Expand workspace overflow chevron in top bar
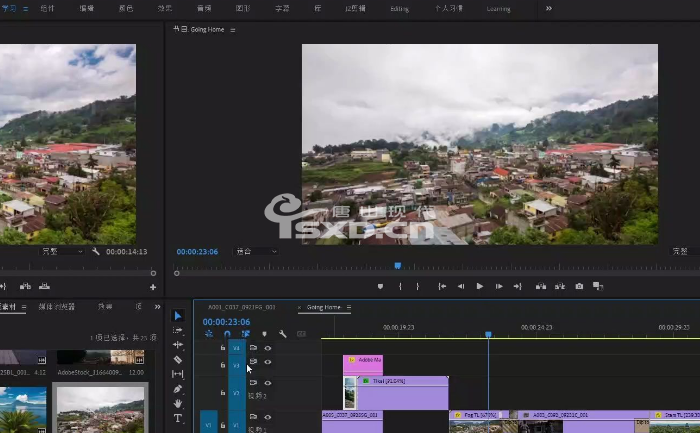This screenshot has height=433, width=700. [549, 8]
